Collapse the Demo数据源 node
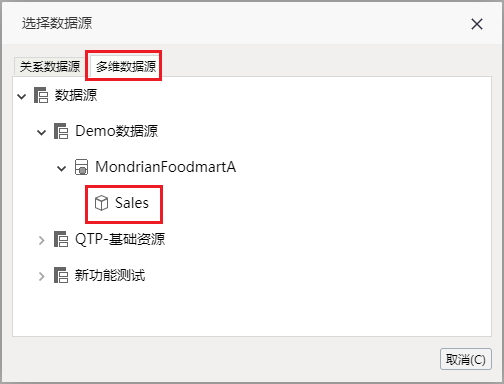The width and height of the screenshot is (504, 384). [x=42, y=133]
